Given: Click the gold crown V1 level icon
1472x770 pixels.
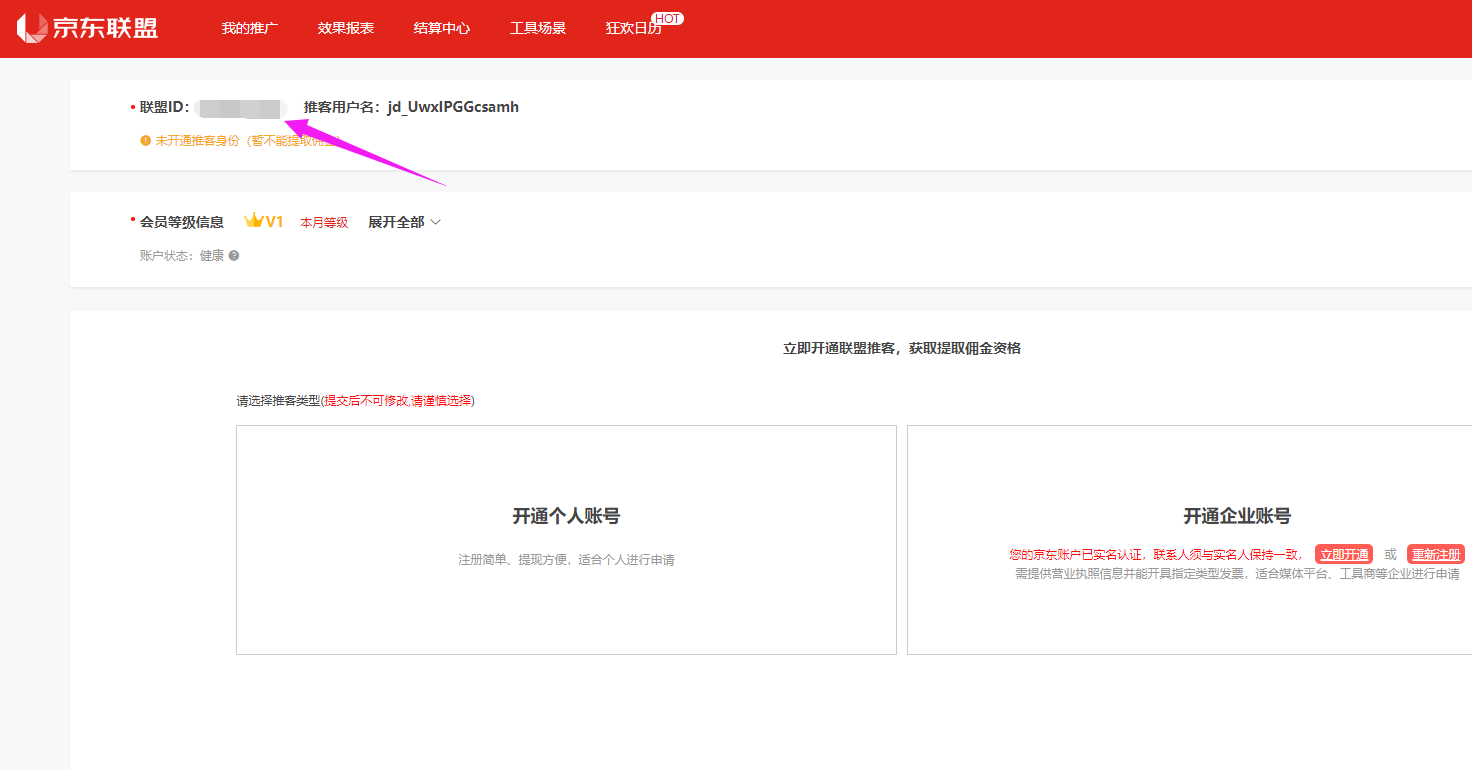Looking at the screenshot, I should 264,221.
